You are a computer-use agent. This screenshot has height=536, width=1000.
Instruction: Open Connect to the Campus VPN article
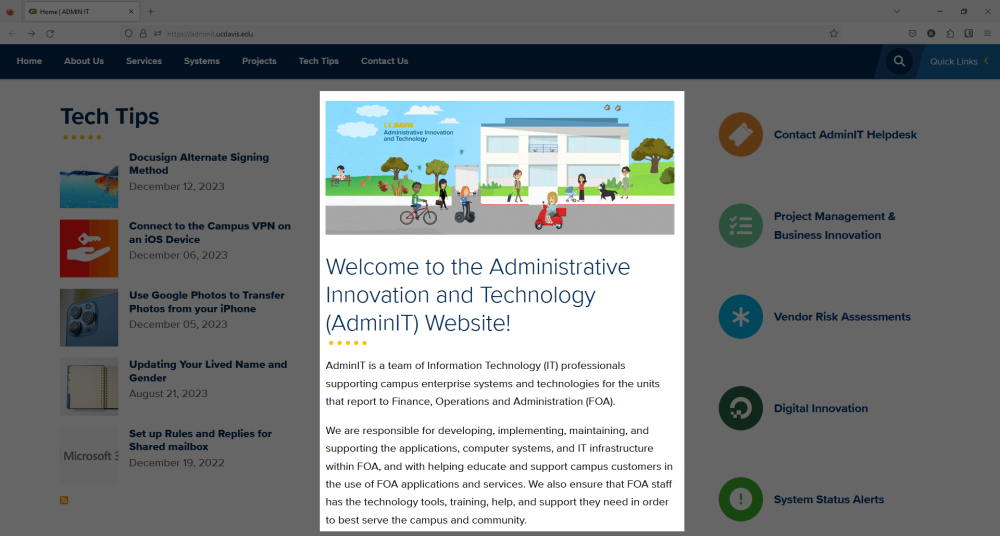209,232
